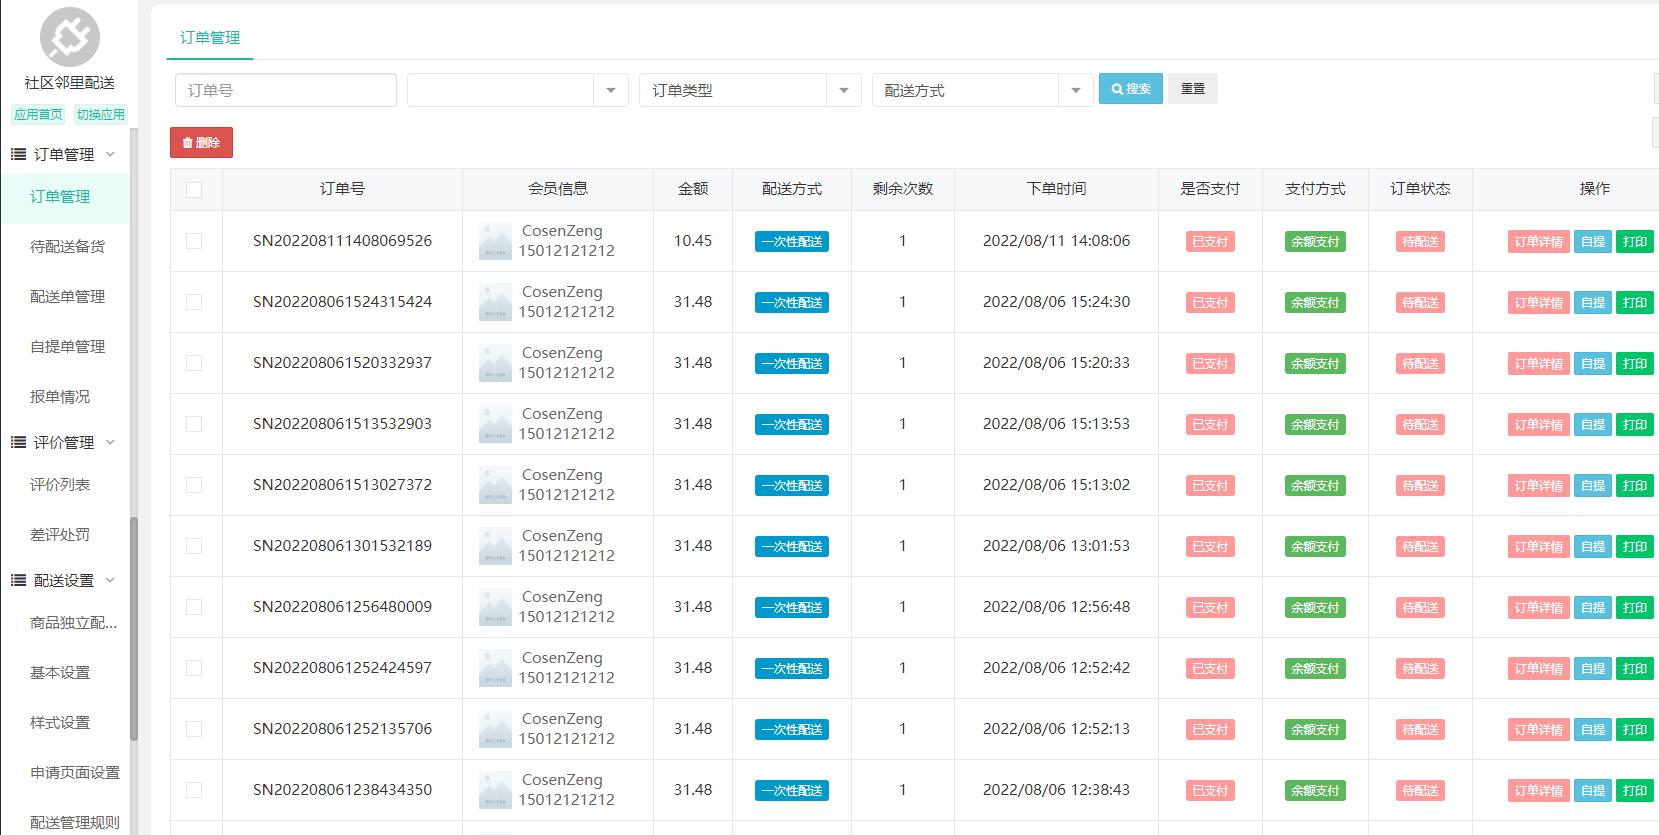Click the 配送设置 section list icon
The height and width of the screenshot is (835, 1659).
coord(18,580)
